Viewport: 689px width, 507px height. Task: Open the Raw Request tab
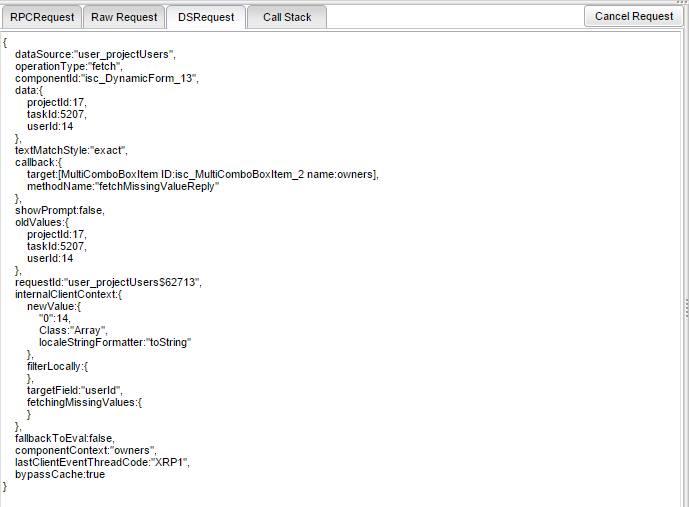click(124, 17)
